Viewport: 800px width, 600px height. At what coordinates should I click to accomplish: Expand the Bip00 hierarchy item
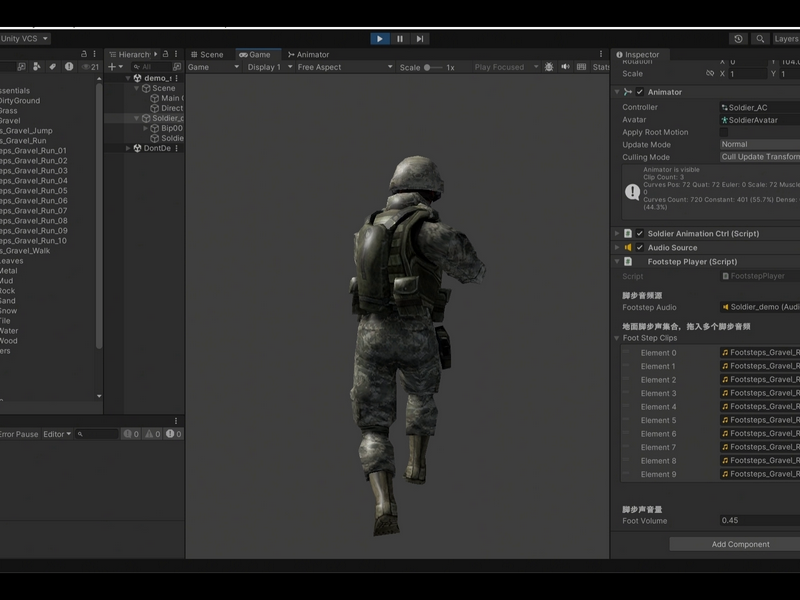tap(145, 128)
